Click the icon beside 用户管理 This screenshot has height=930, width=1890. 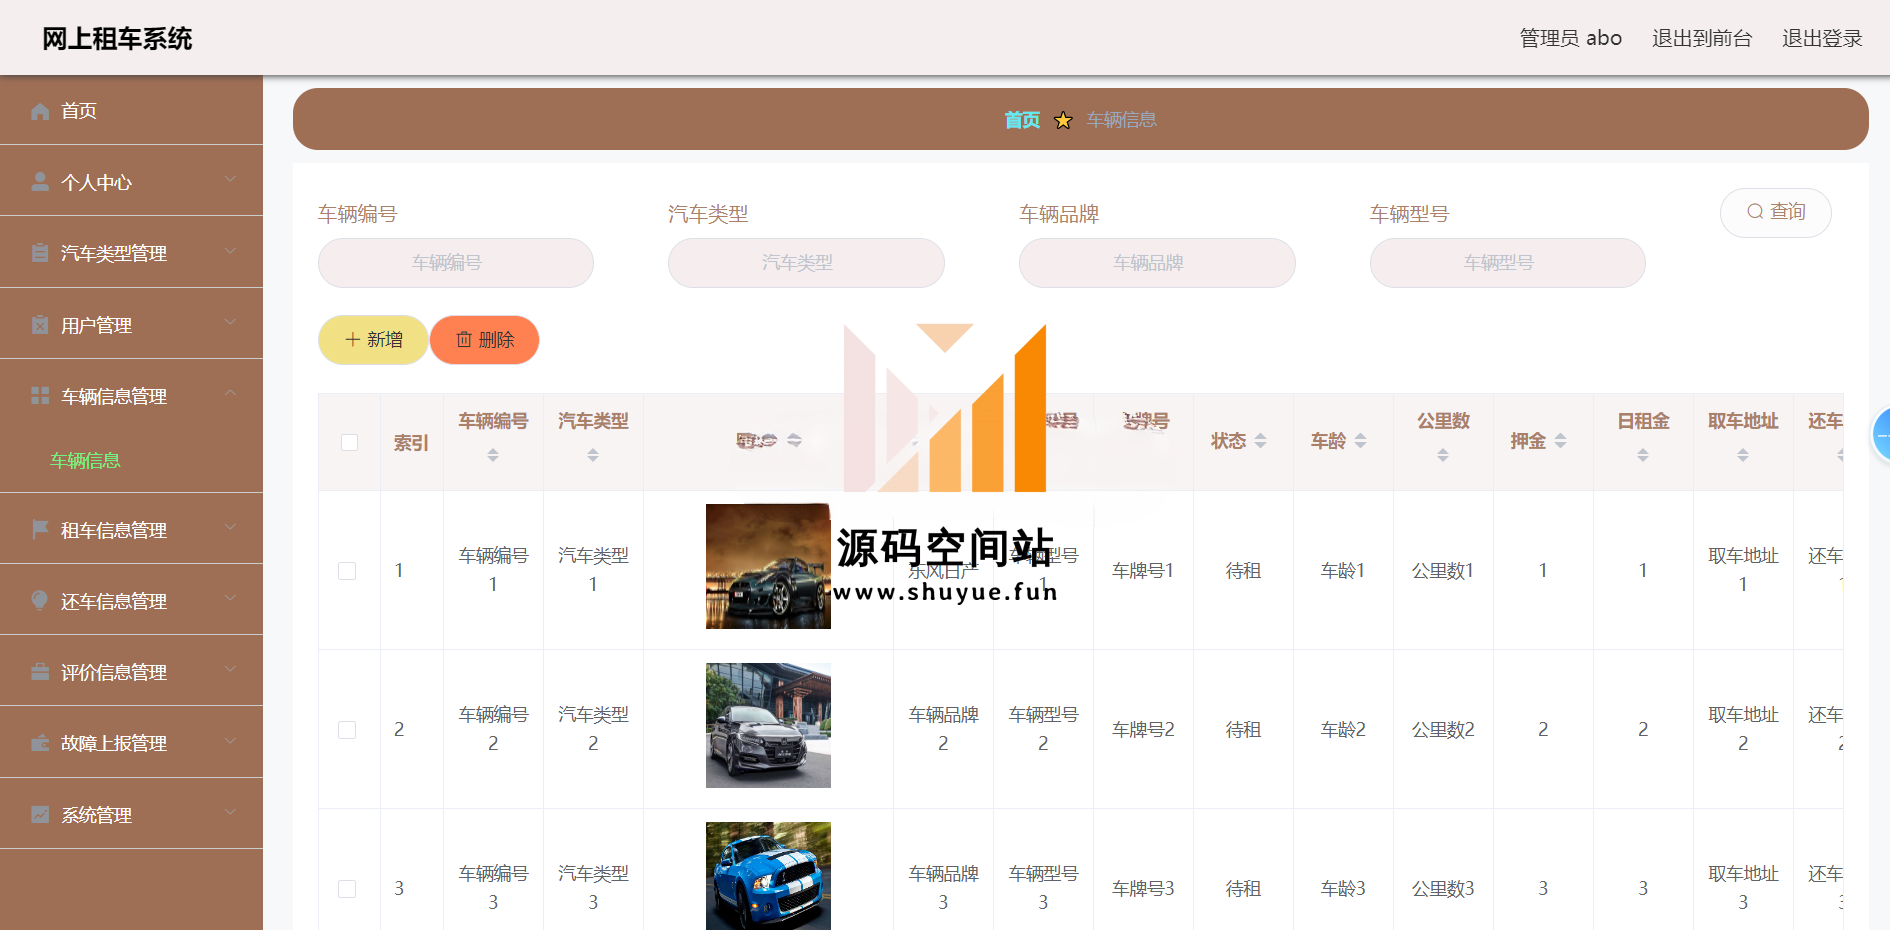pyautogui.click(x=40, y=325)
